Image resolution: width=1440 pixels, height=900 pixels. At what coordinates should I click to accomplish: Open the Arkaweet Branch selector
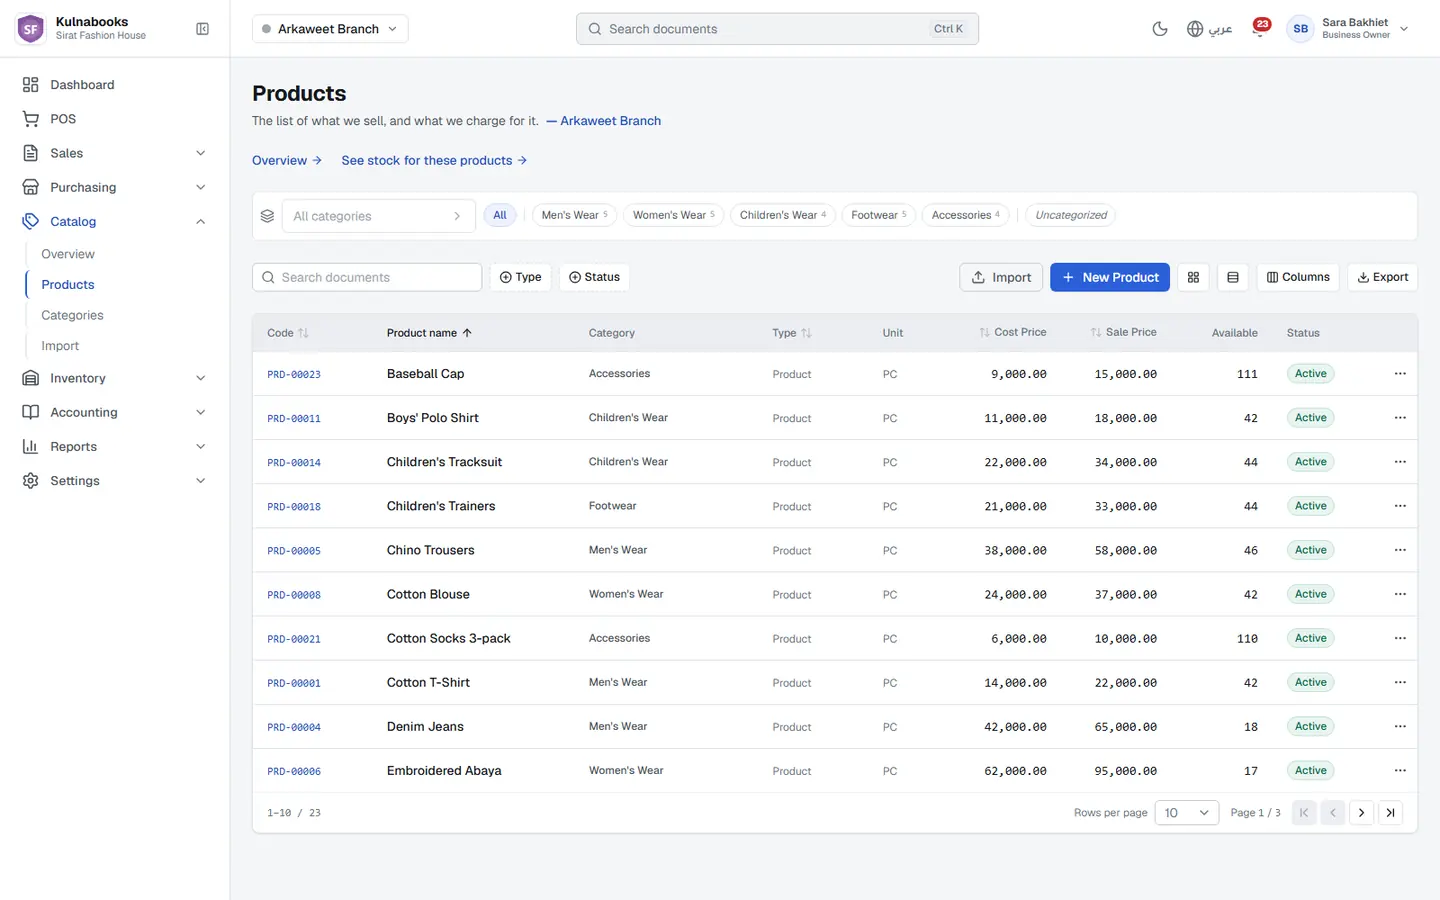pos(330,29)
